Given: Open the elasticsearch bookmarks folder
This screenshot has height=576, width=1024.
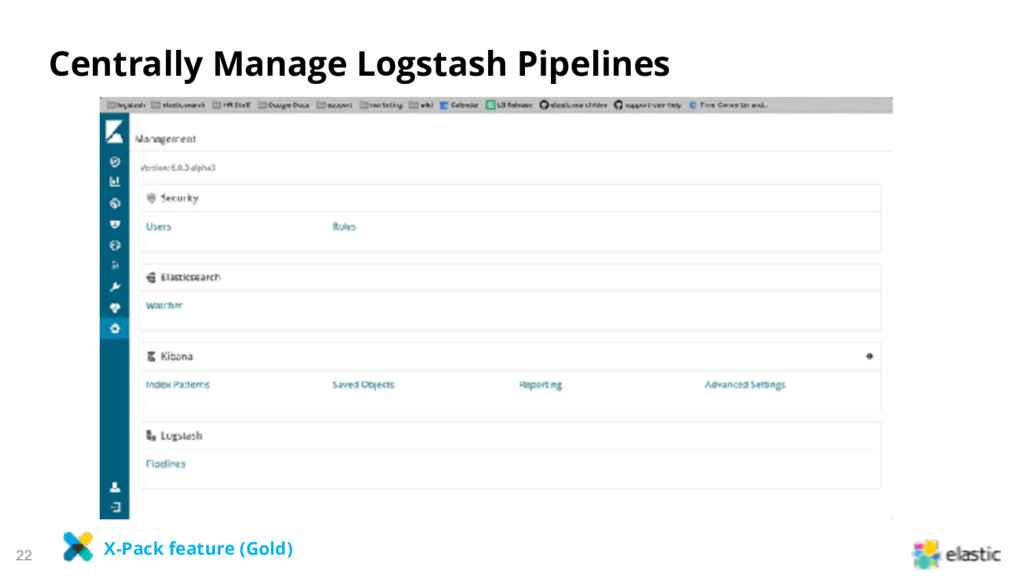Looking at the screenshot, I should coord(178,105).
